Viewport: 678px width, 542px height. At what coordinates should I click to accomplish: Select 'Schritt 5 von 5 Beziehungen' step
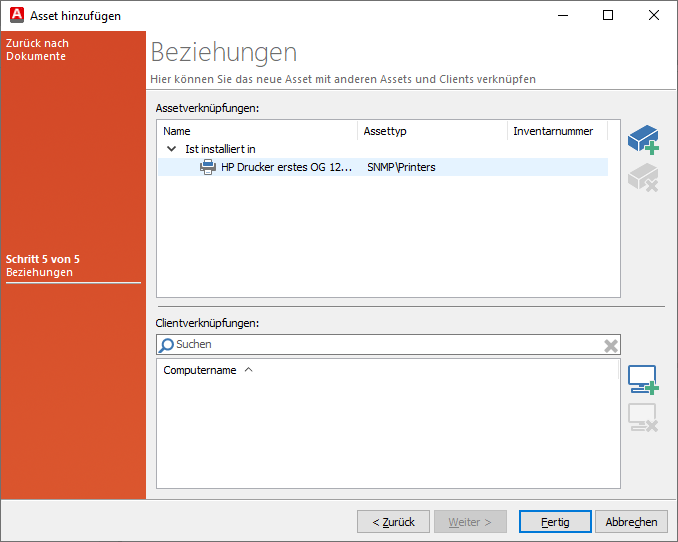click(43, 266)
